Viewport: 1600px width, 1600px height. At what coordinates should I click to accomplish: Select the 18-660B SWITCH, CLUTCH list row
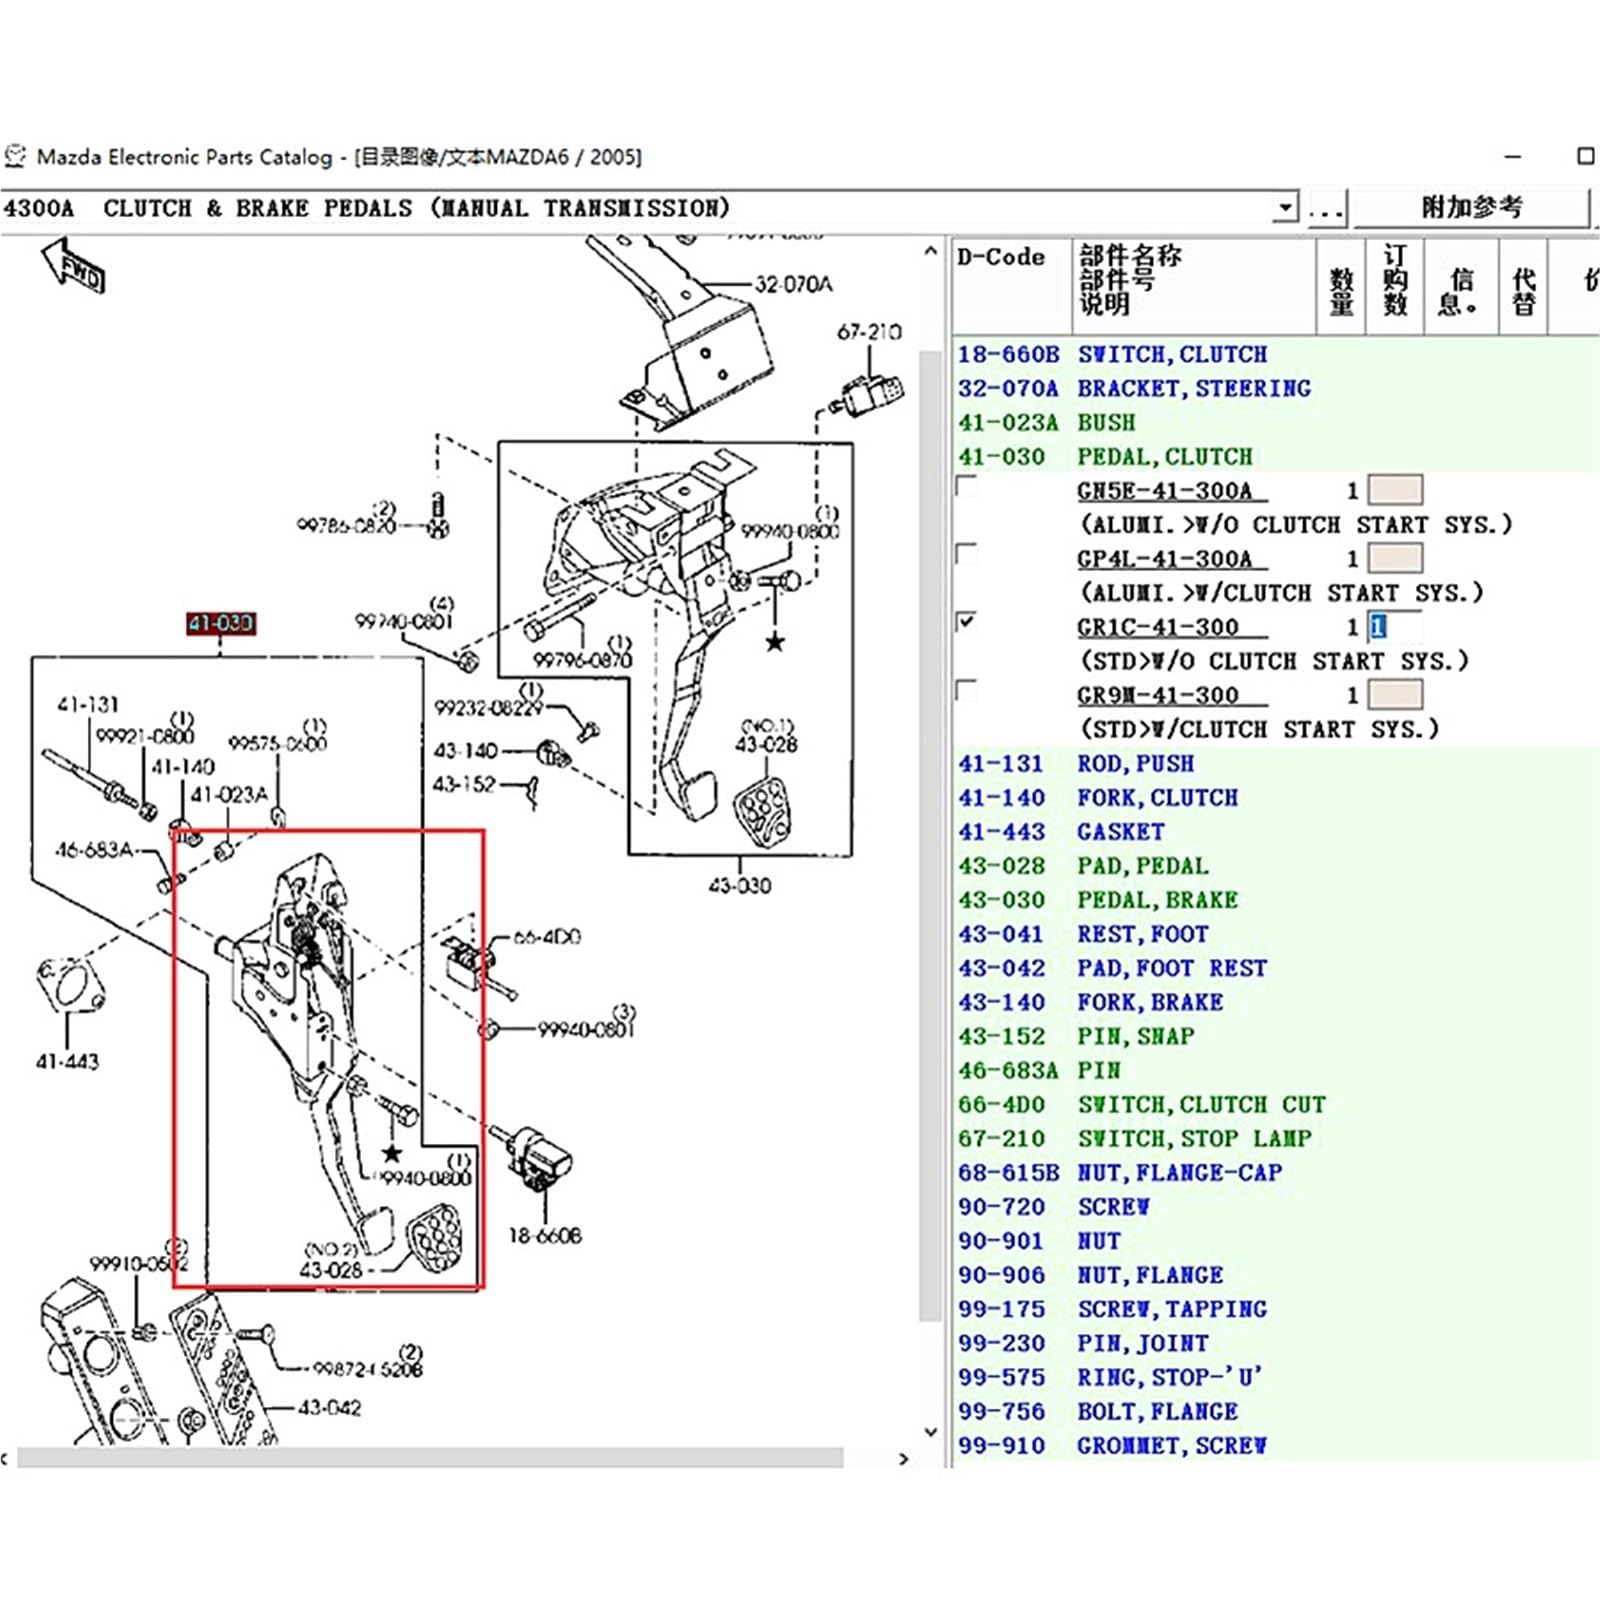point(1276,354)
